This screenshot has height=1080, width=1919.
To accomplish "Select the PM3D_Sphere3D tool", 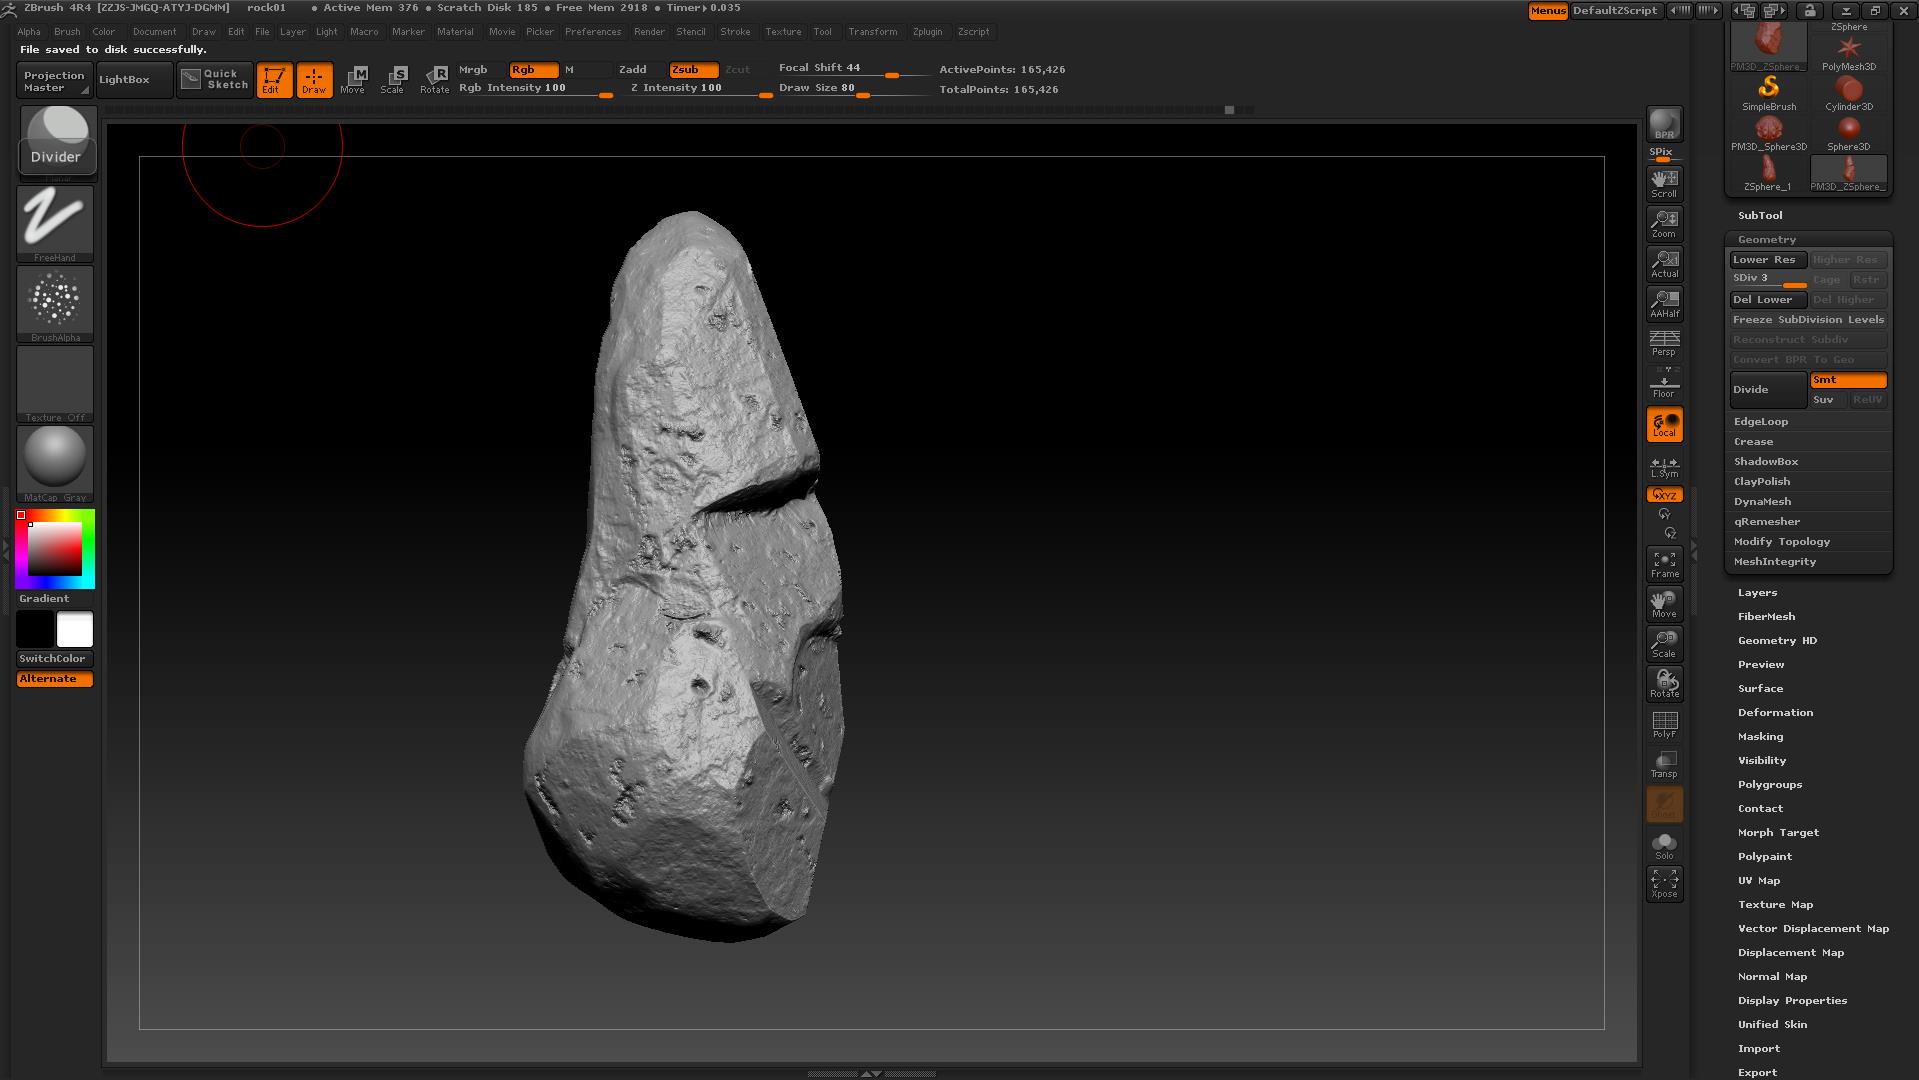I will click(1768, 133).
